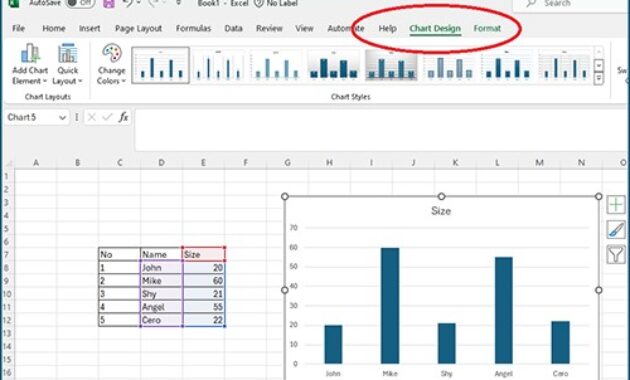Expand the full Chart Styles gallery
This screenshot has width=630, height=380.
coord(599,78)
